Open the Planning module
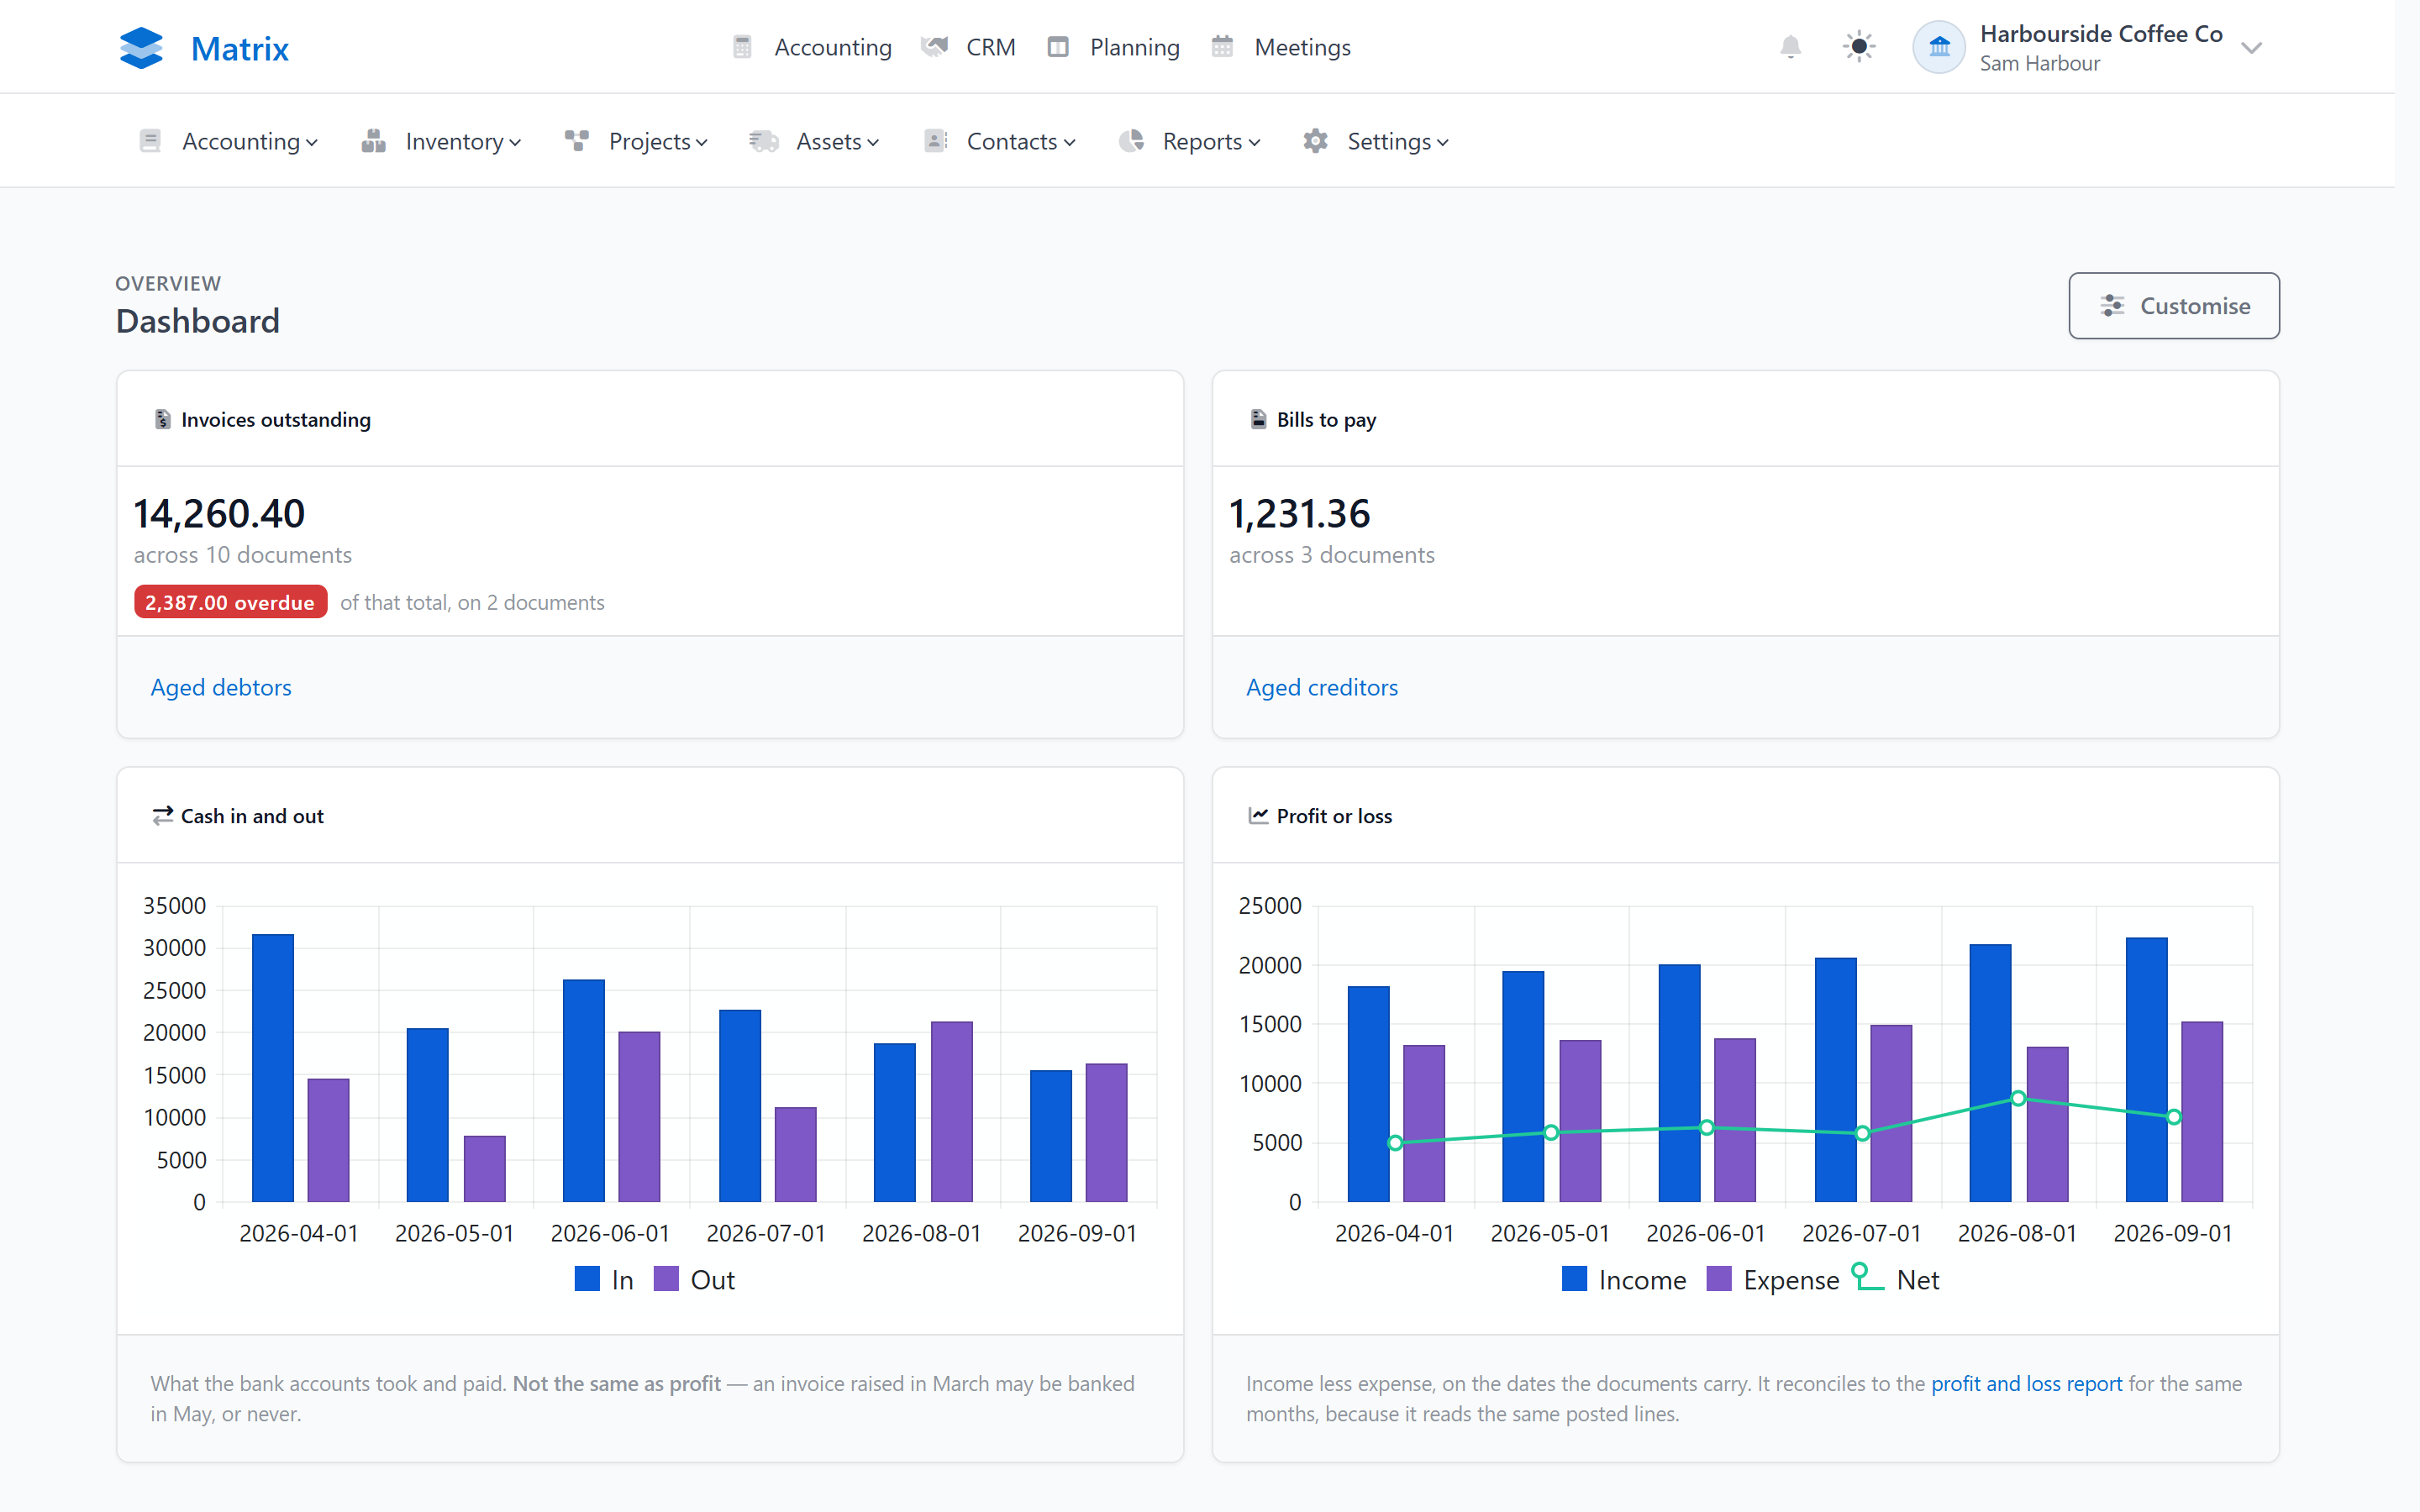Screen dimensions: 2420x1512 pyautogui.click(x=1114, y=47)
